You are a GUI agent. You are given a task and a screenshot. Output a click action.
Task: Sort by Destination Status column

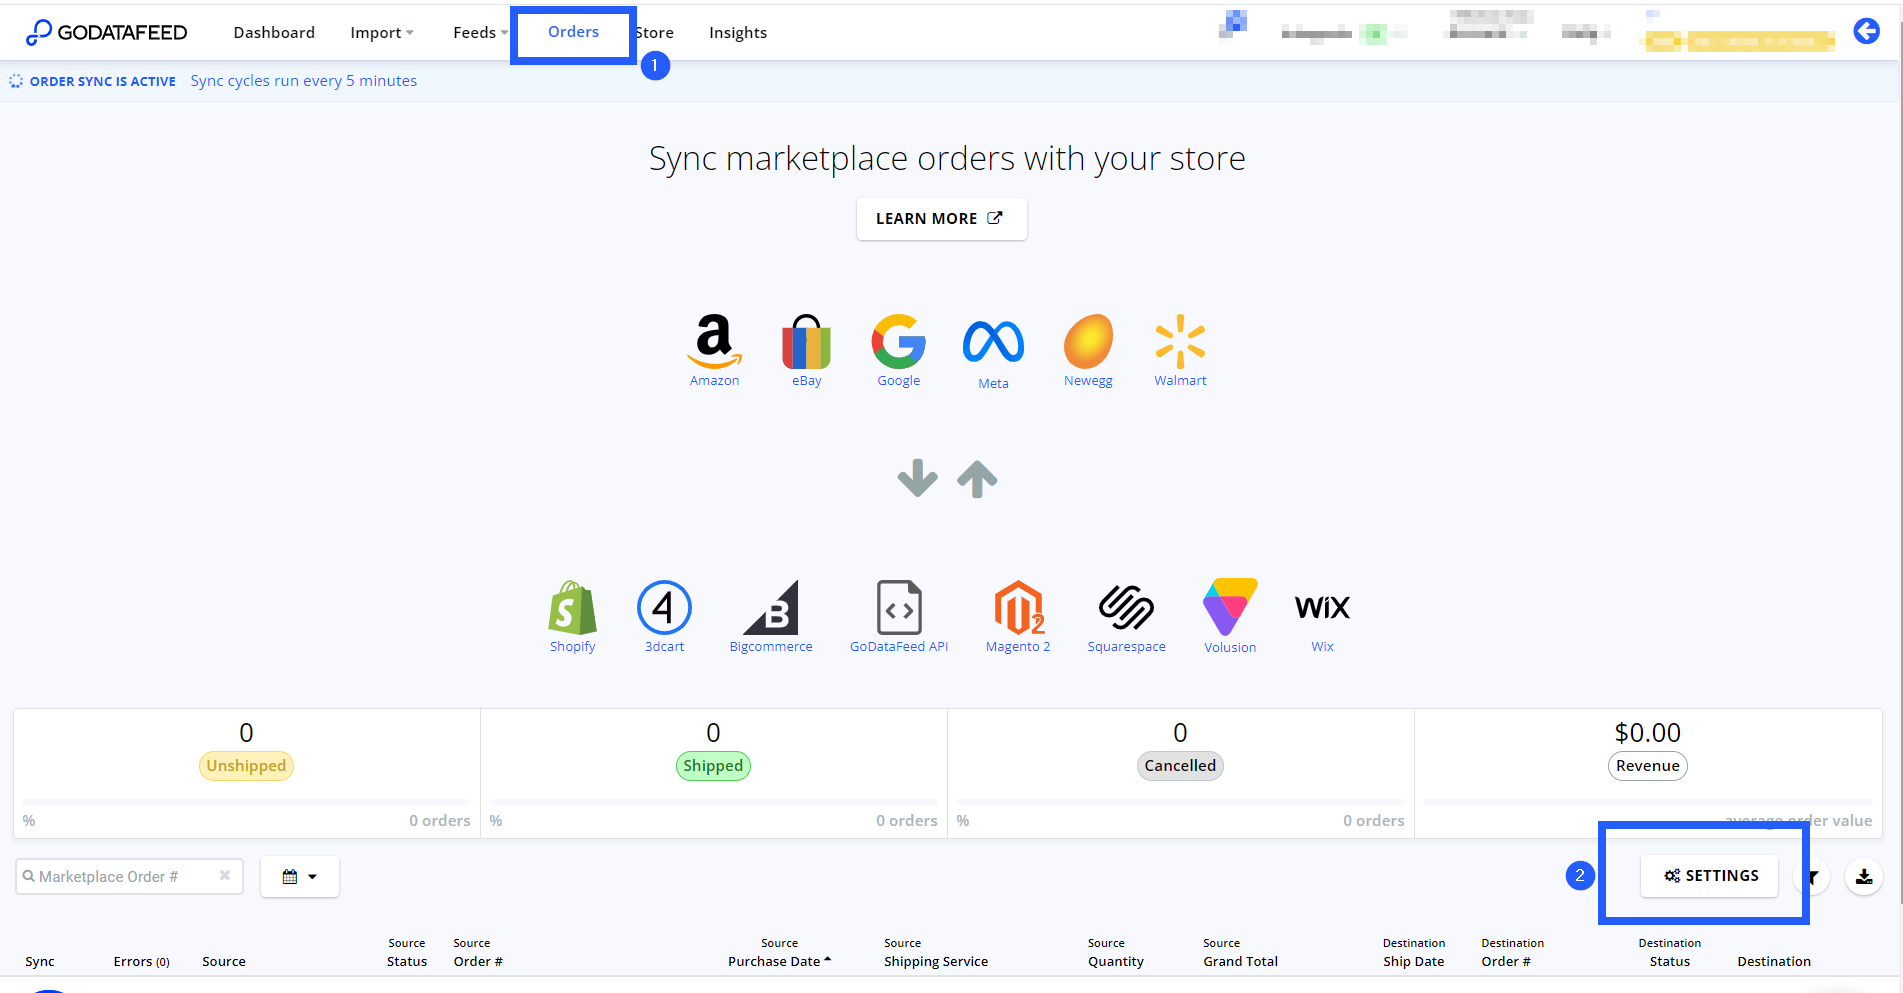[x=1669, y=953]
